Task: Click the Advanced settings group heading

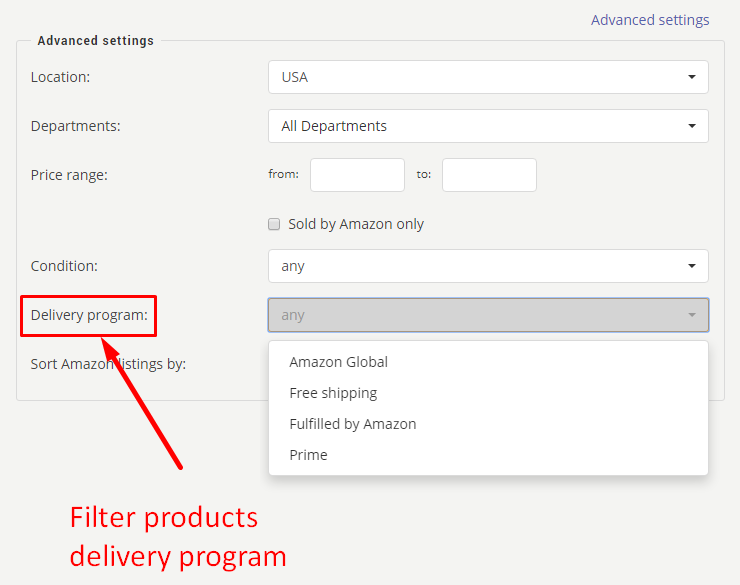Action: (x=95, y=41)
